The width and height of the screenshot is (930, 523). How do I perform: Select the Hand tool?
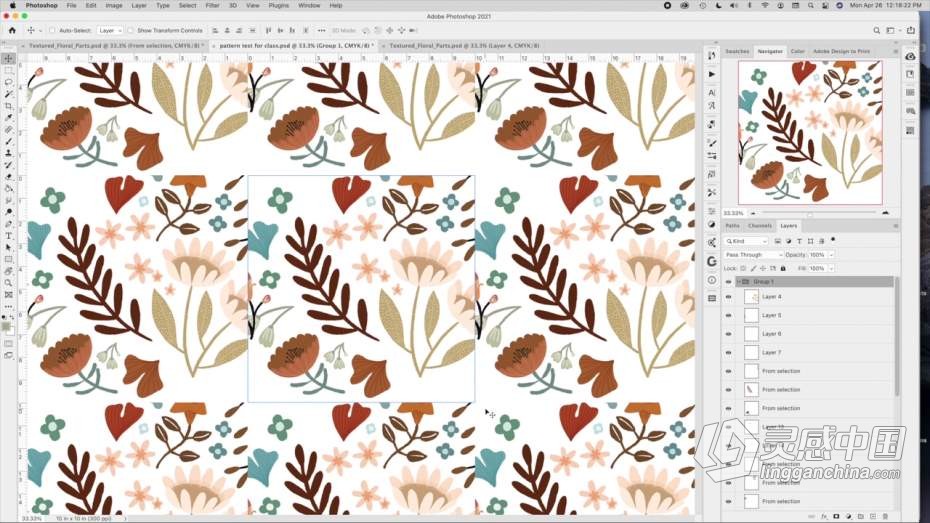[x=8, y=272]
